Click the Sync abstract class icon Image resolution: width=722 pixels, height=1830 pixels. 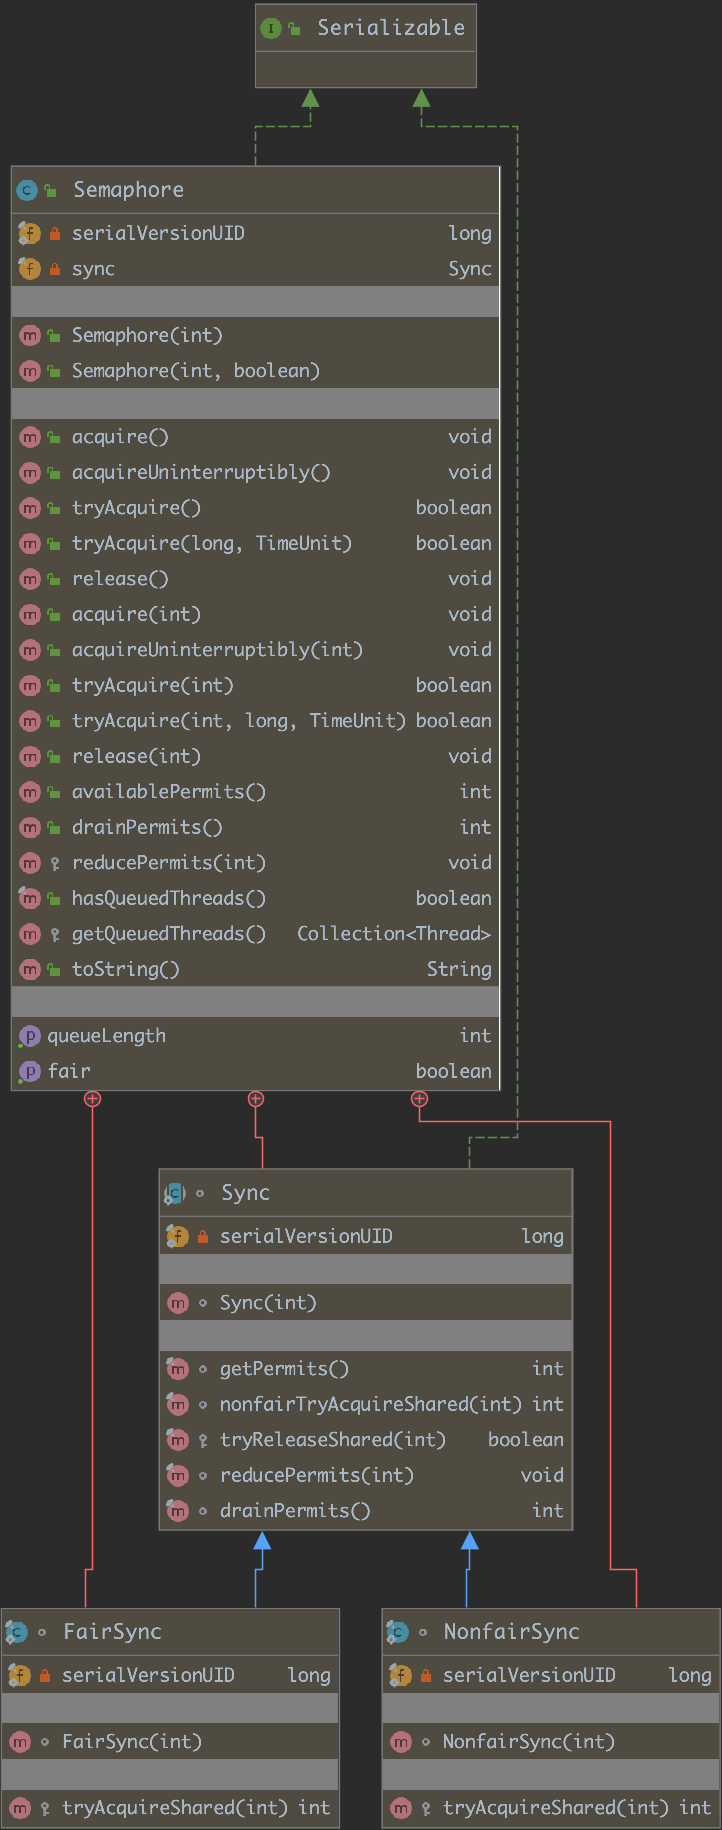click(x=175, y=1193)
